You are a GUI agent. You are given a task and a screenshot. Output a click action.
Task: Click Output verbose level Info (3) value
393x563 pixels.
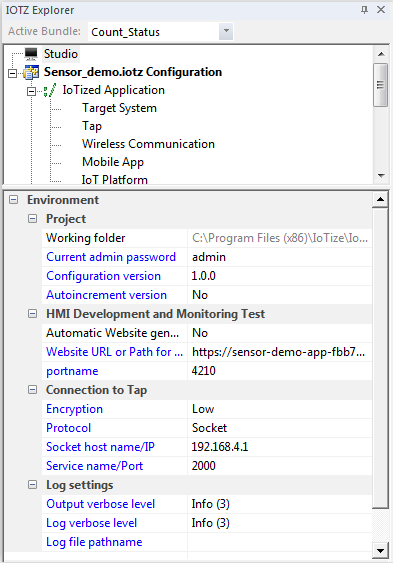coord(280,504)
